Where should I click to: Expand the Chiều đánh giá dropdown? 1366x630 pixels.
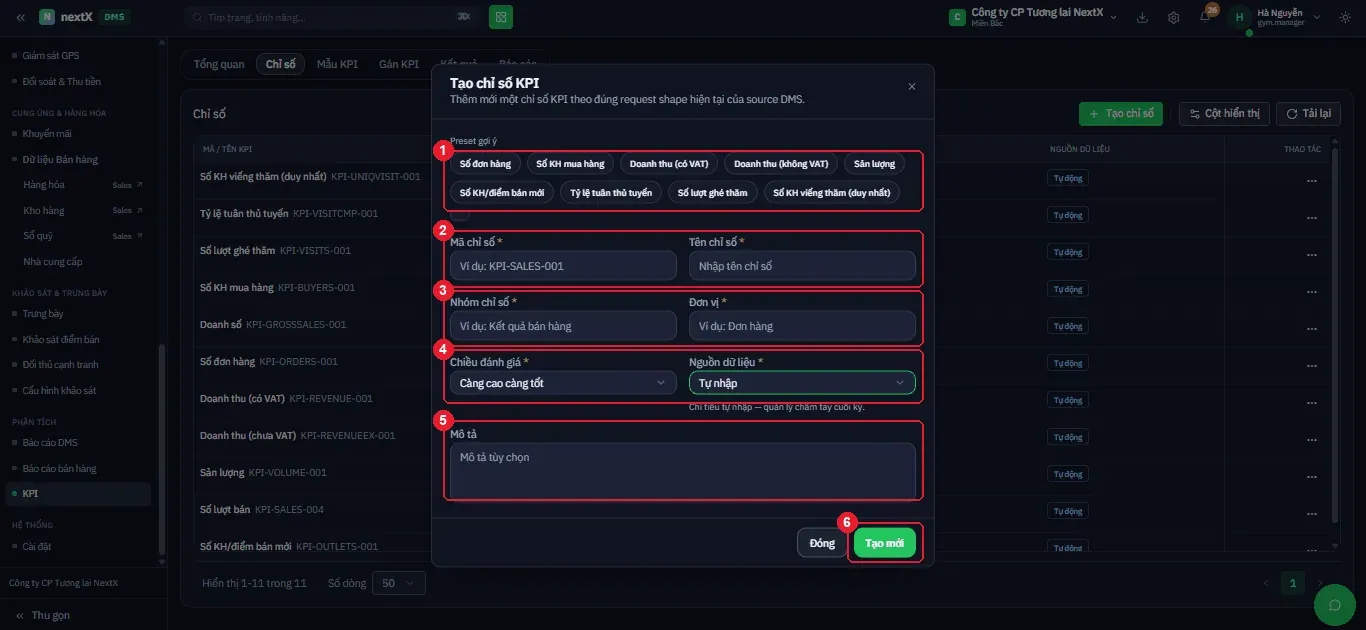[563, 383]
